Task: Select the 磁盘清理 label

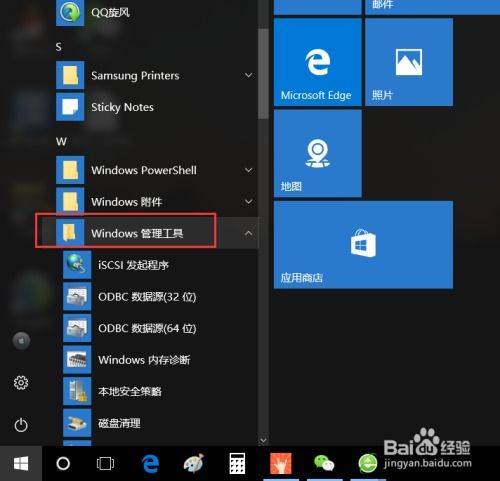Action: [119, 423]
